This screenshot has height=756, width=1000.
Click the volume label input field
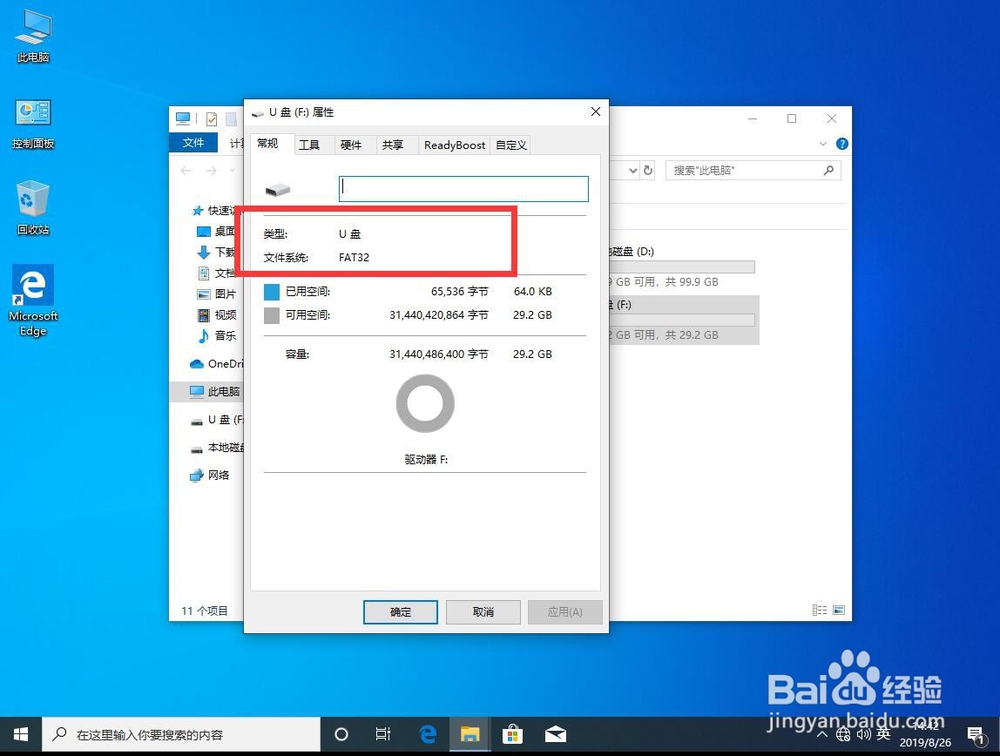pos(463,188)
